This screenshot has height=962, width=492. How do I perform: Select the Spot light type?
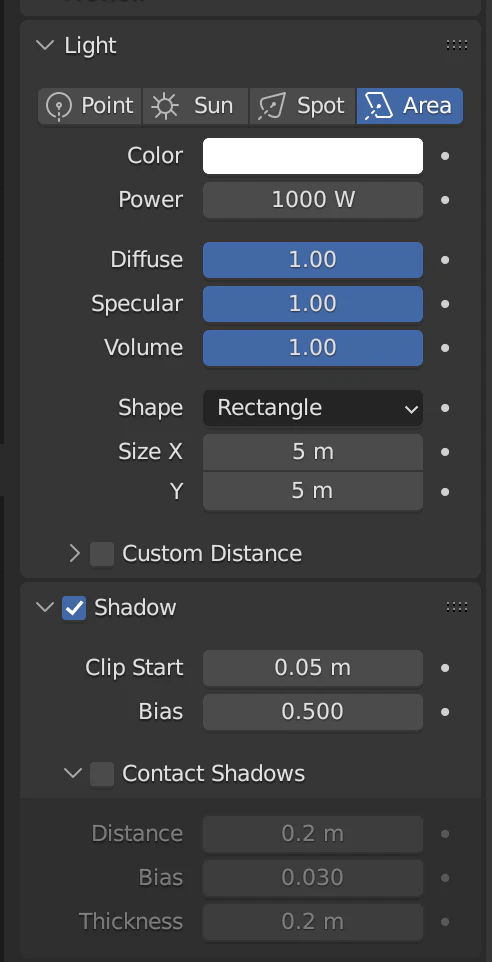[x=302, y=106]
